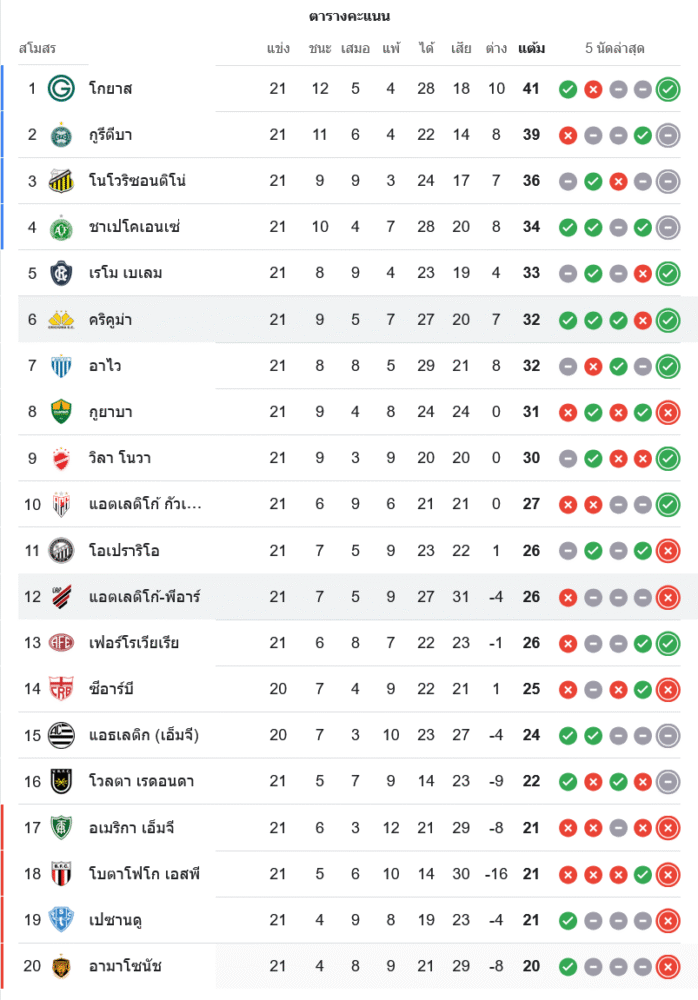Click the อามาโซนัช team logo
The height and width of the screenshot is (1000, 698).
tap(62, 966)
